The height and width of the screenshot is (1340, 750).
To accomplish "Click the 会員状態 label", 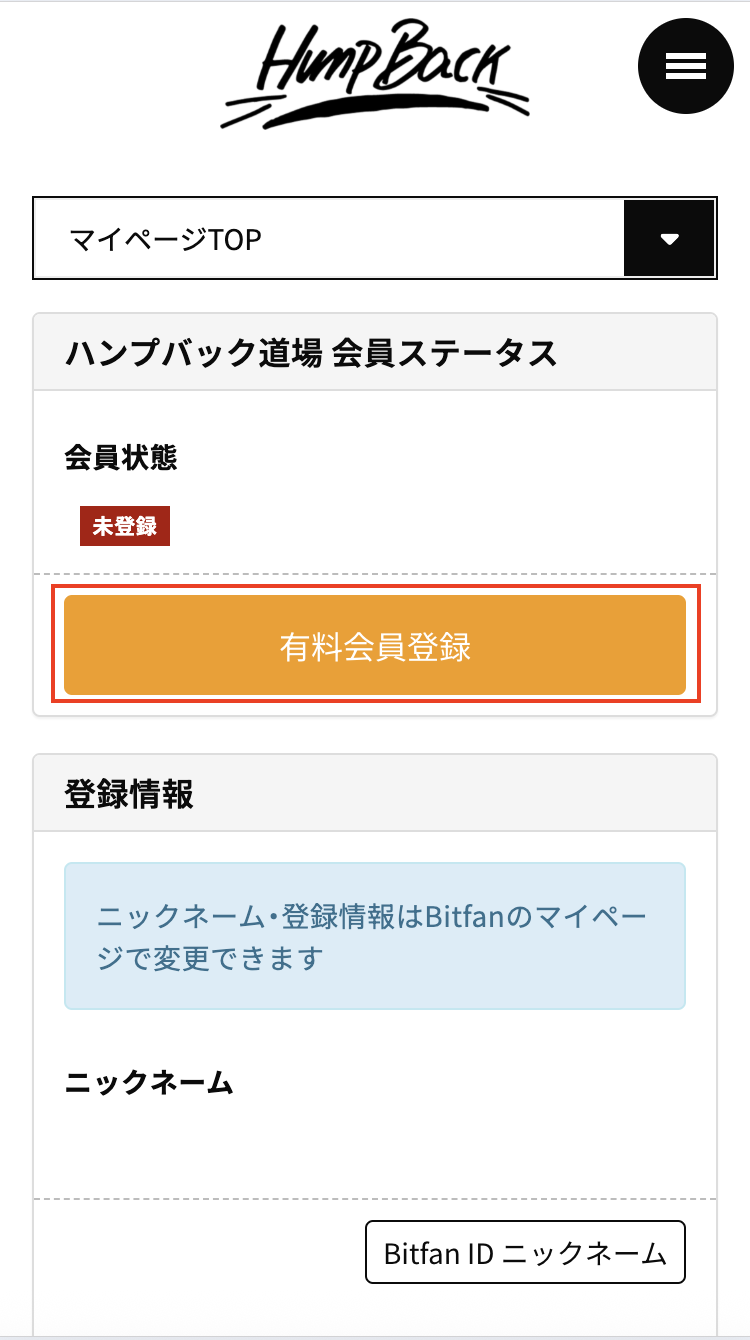I will [121, 458].
